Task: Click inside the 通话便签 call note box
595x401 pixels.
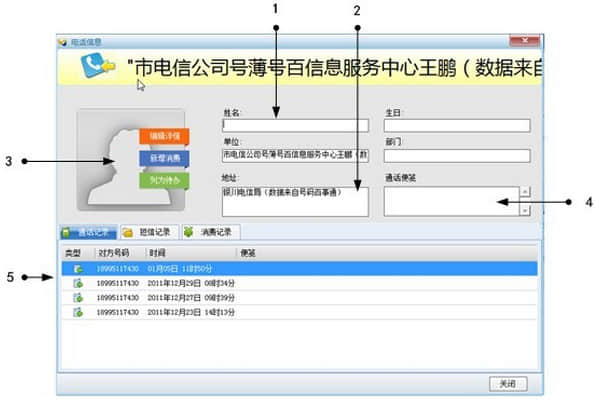Action: click(452, 201)
